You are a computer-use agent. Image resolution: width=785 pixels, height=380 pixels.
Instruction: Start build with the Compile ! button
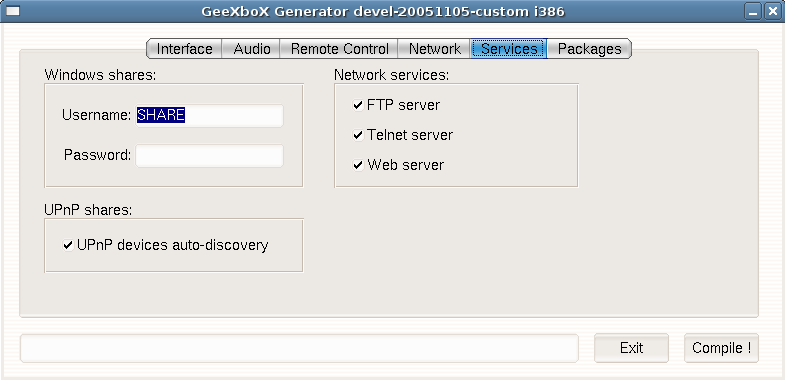click(x=721, y=348)
